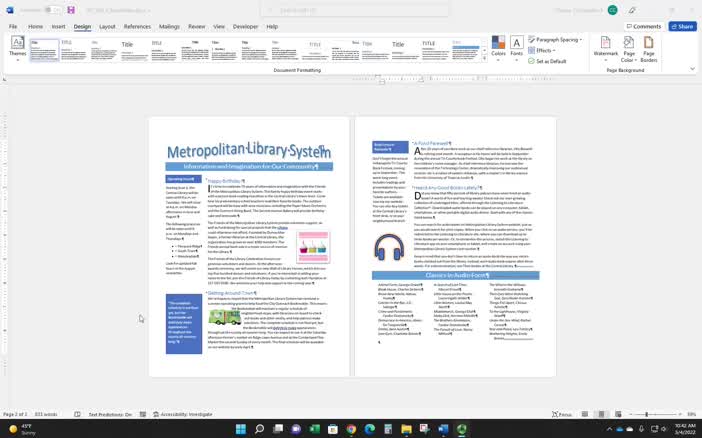This screenshot has width=702, height=438.
Task: Open word count in the status bar
Action: pyautogui.click(x=46, y=414)
